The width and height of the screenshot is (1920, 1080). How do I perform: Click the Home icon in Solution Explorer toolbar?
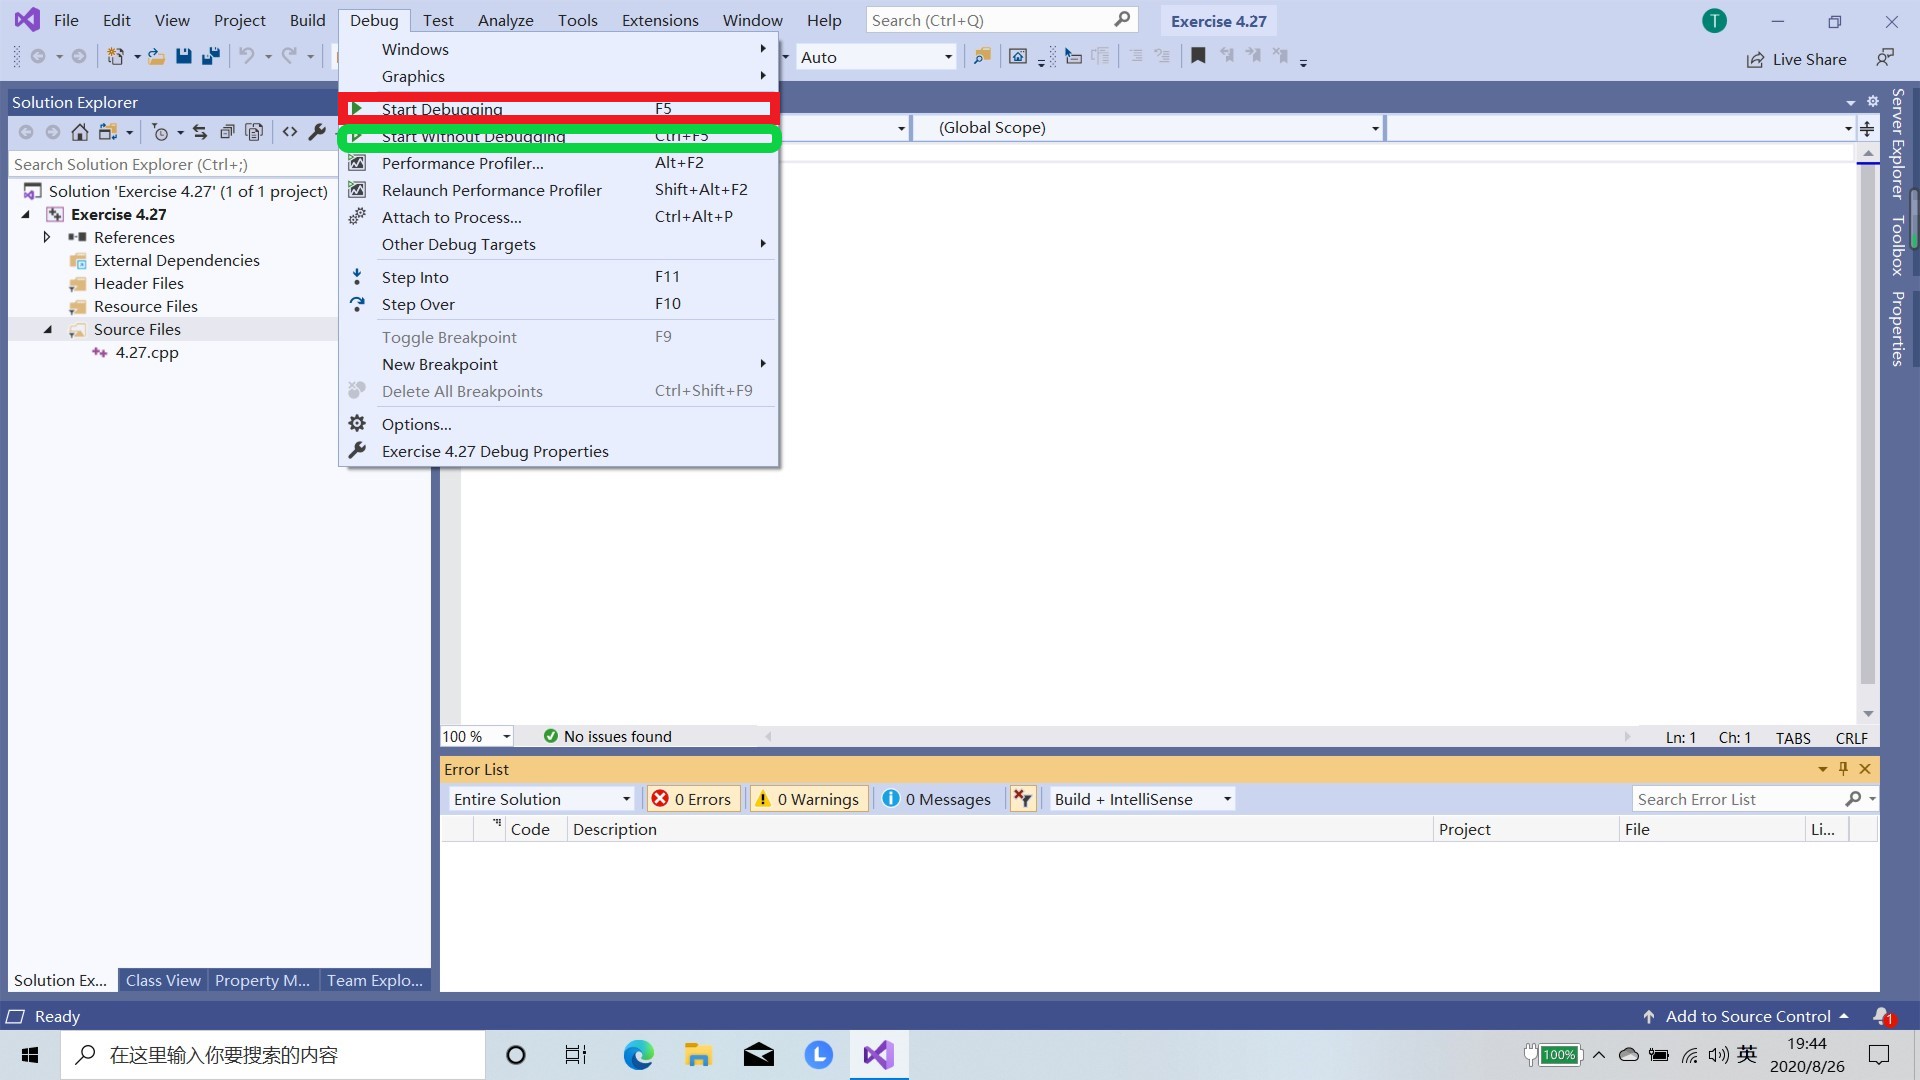[x=80, y=131]
